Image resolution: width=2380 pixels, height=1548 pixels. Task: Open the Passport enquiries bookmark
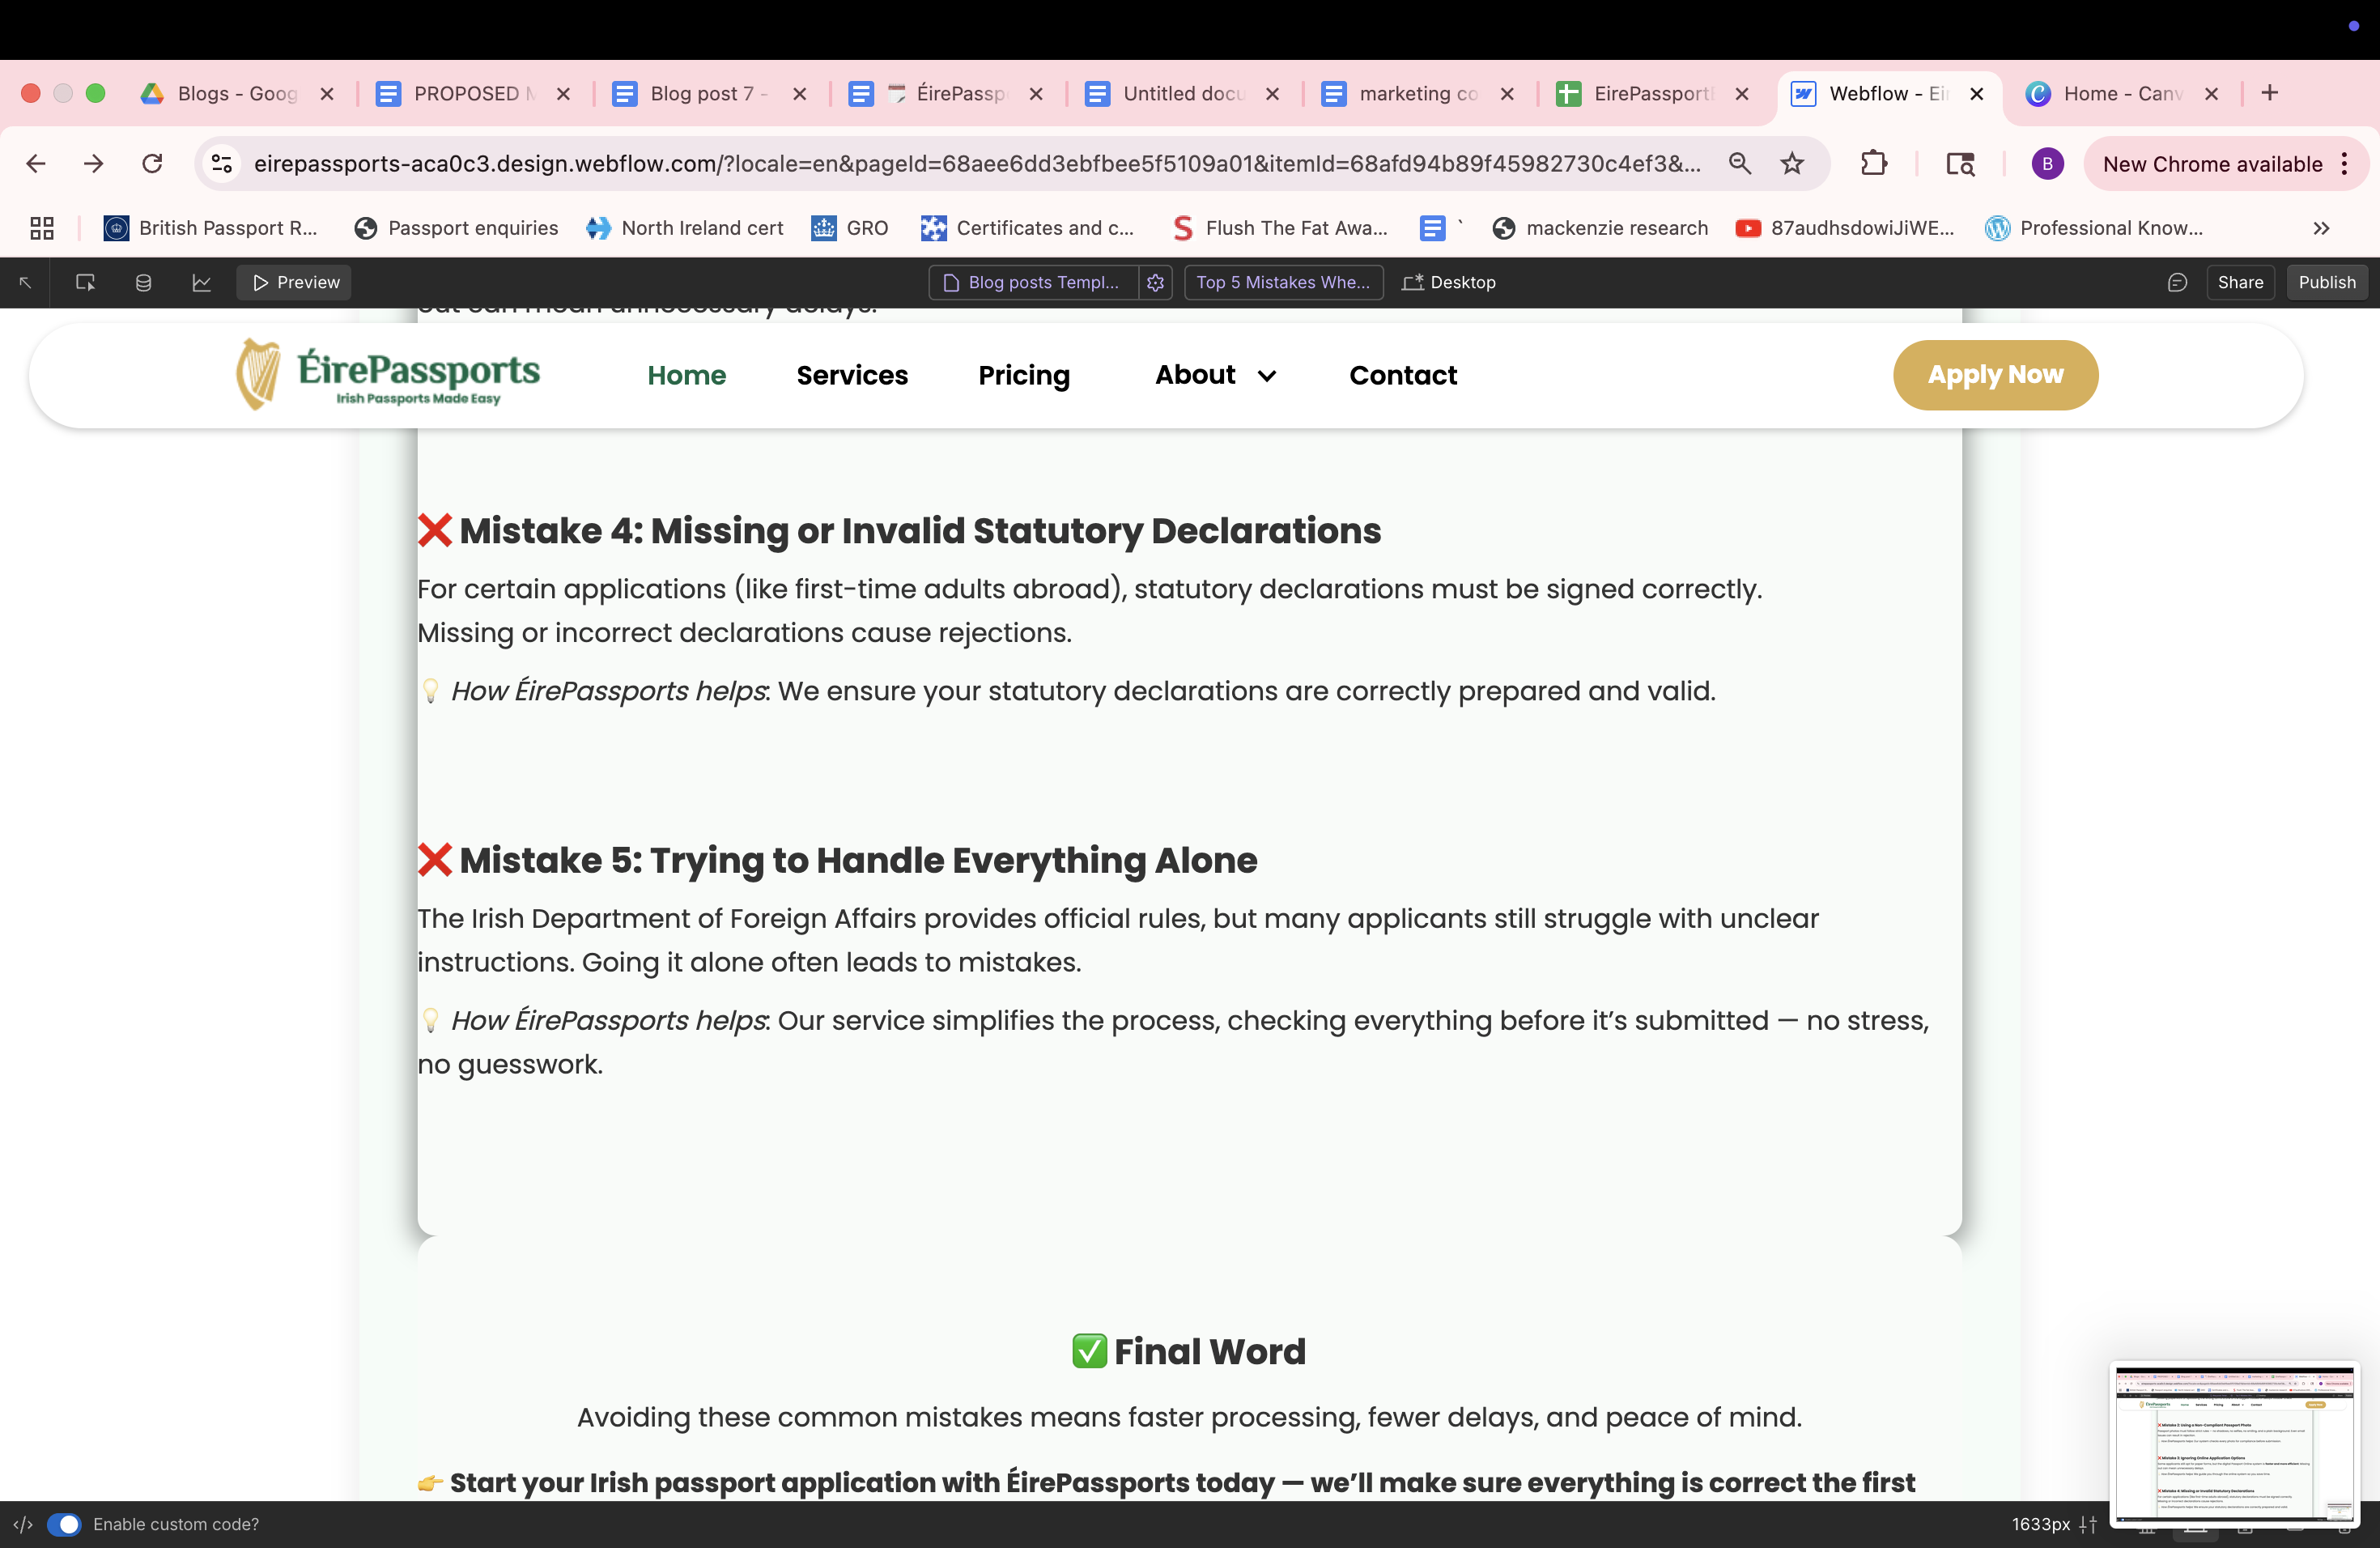point(457,228)
